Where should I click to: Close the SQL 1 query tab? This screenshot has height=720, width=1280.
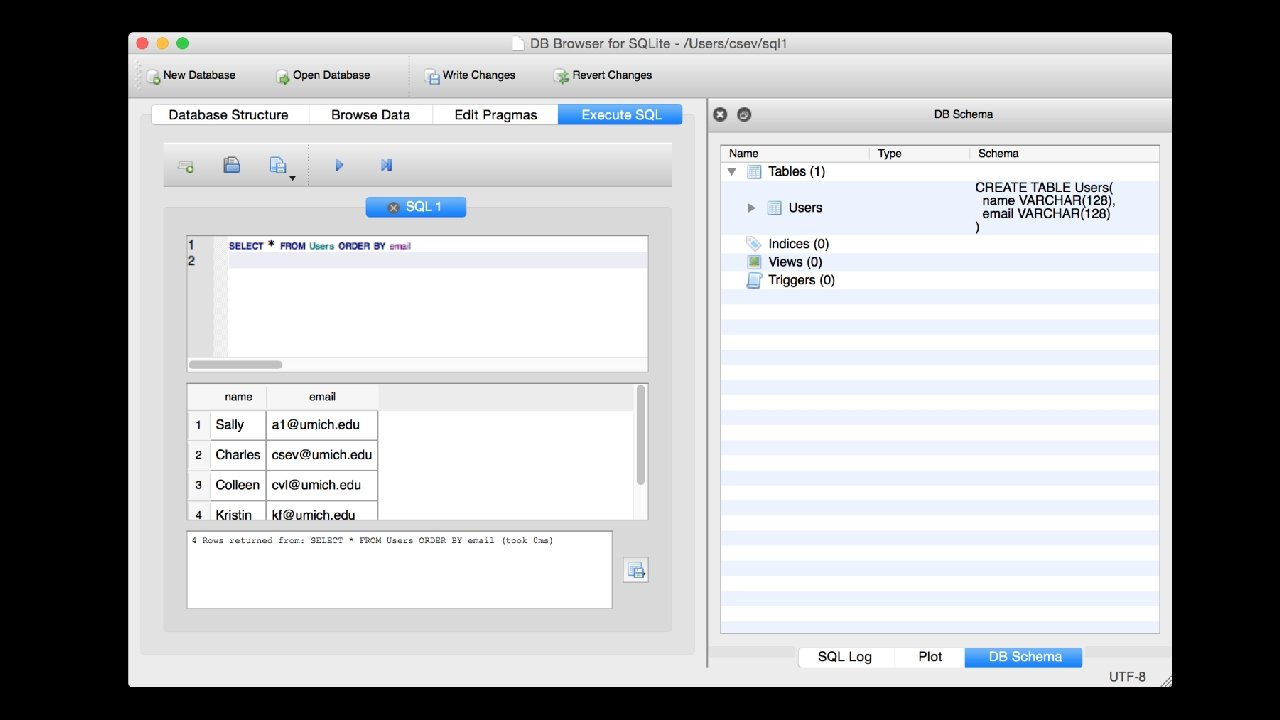click(393, 208)
